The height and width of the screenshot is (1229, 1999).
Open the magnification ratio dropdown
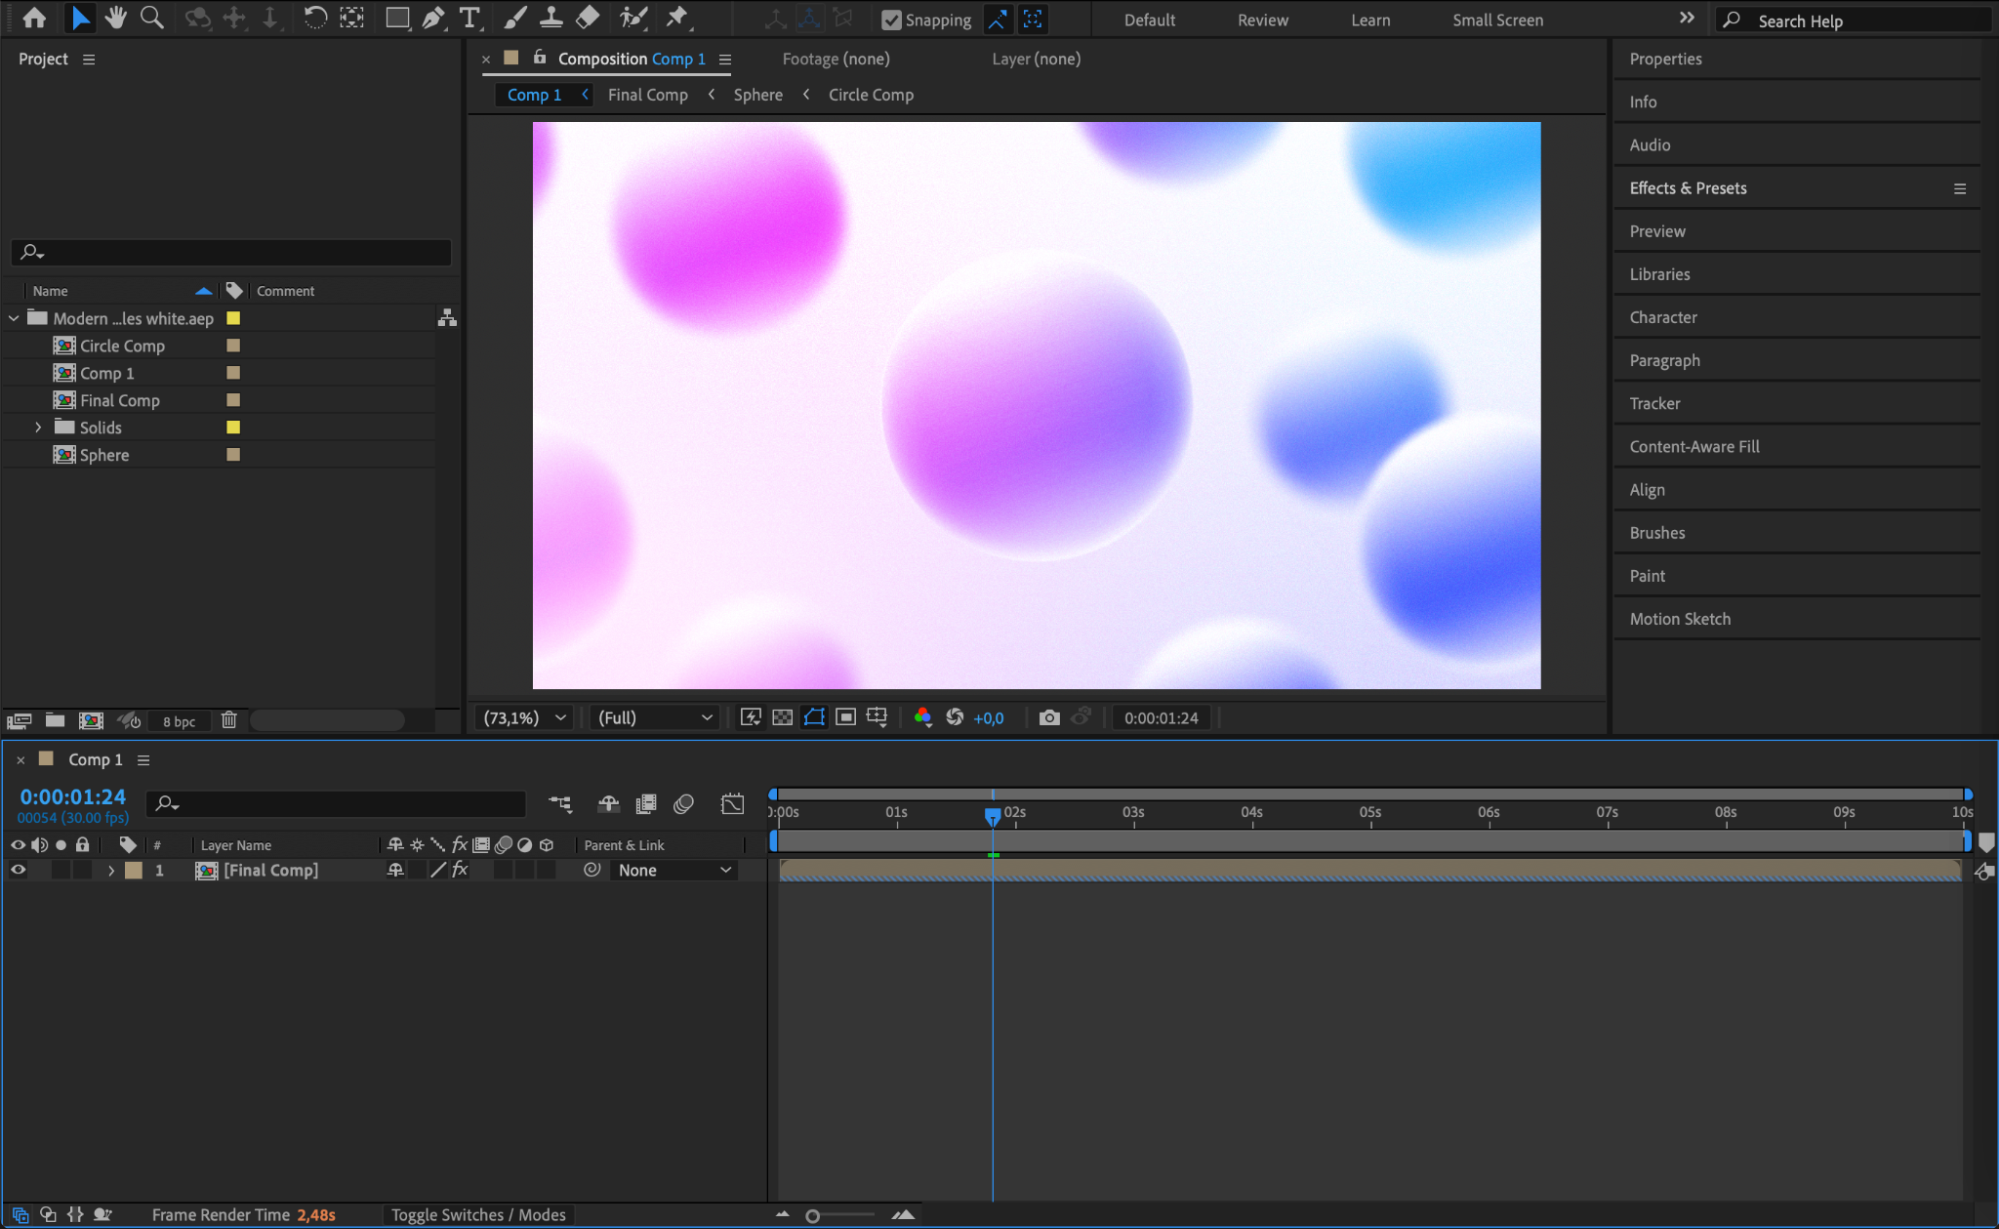pyautogui.click(x=525, y=717)
